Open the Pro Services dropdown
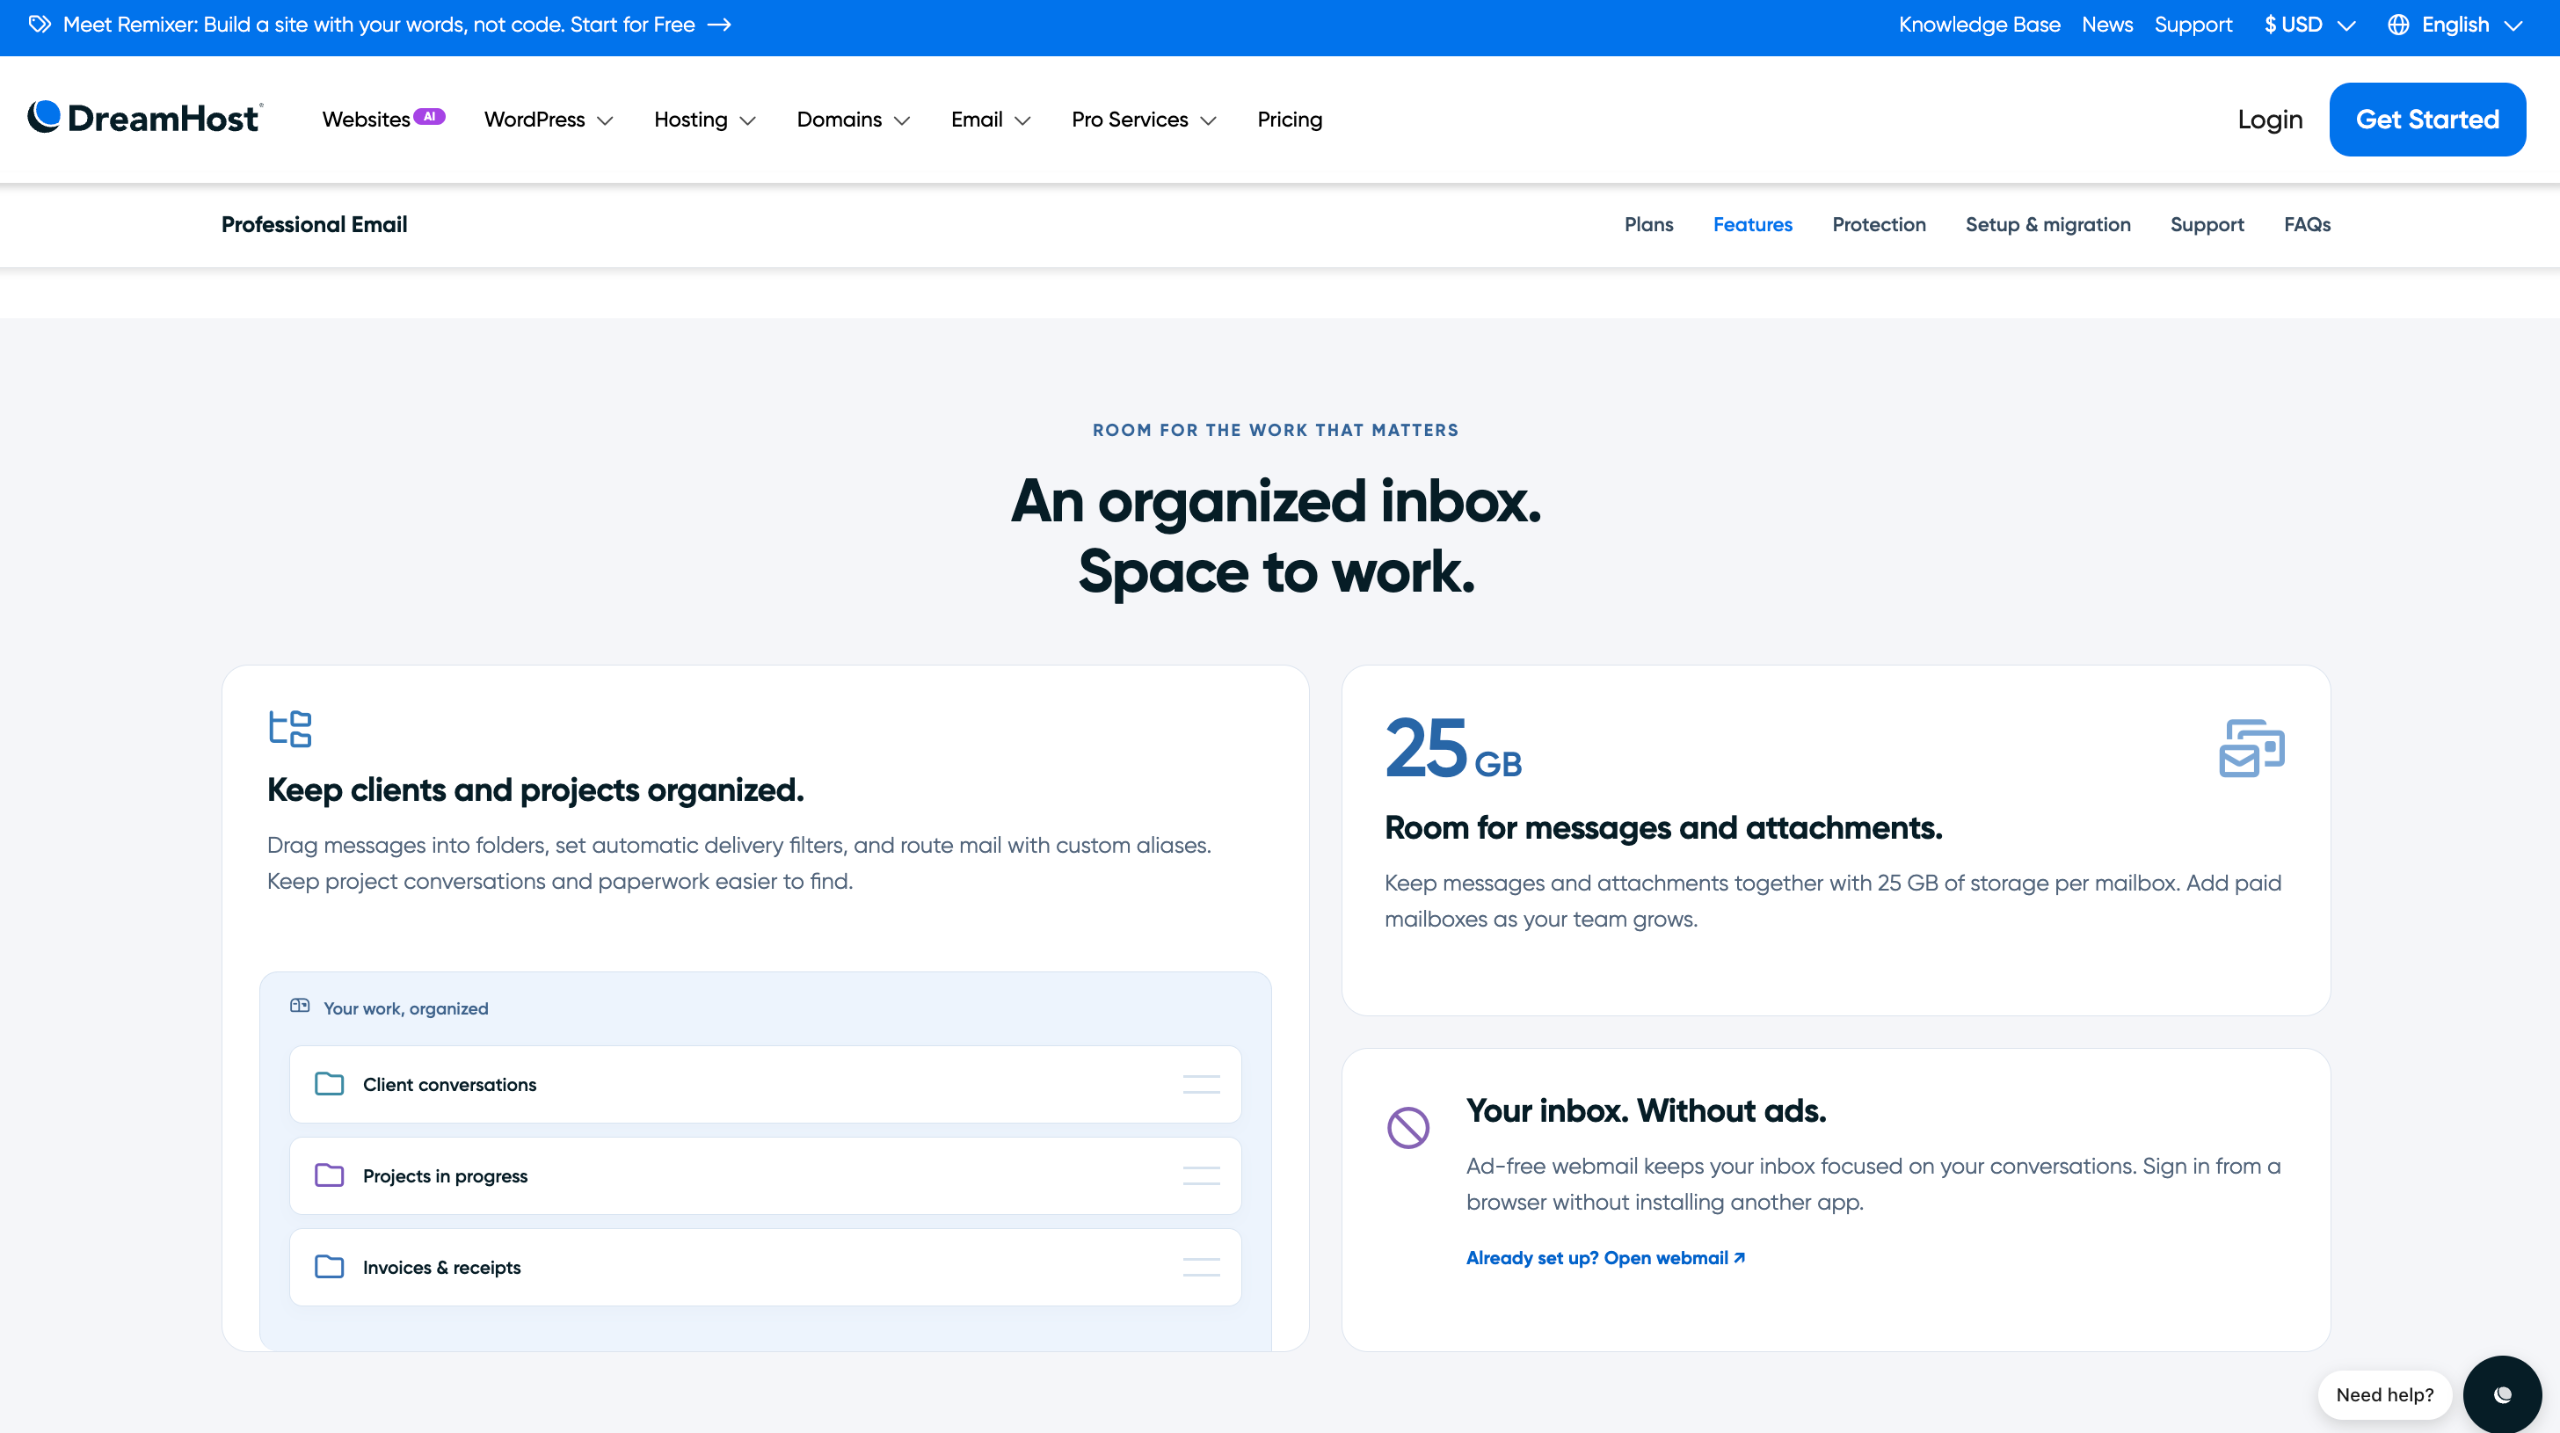2560x1433 pixels. pyautogui.click(x=1144, y=119)
